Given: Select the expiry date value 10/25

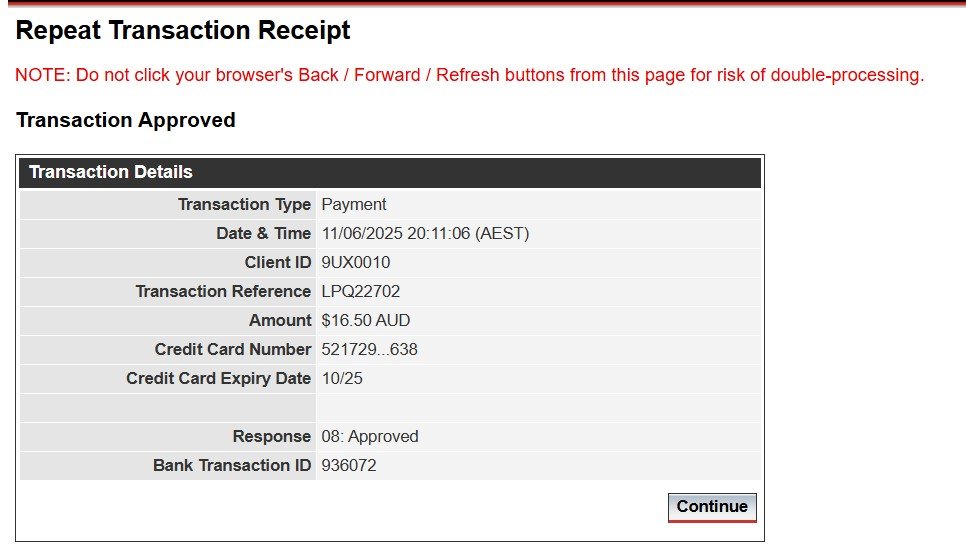Looking at the screenshot, I should click(342, 378).
